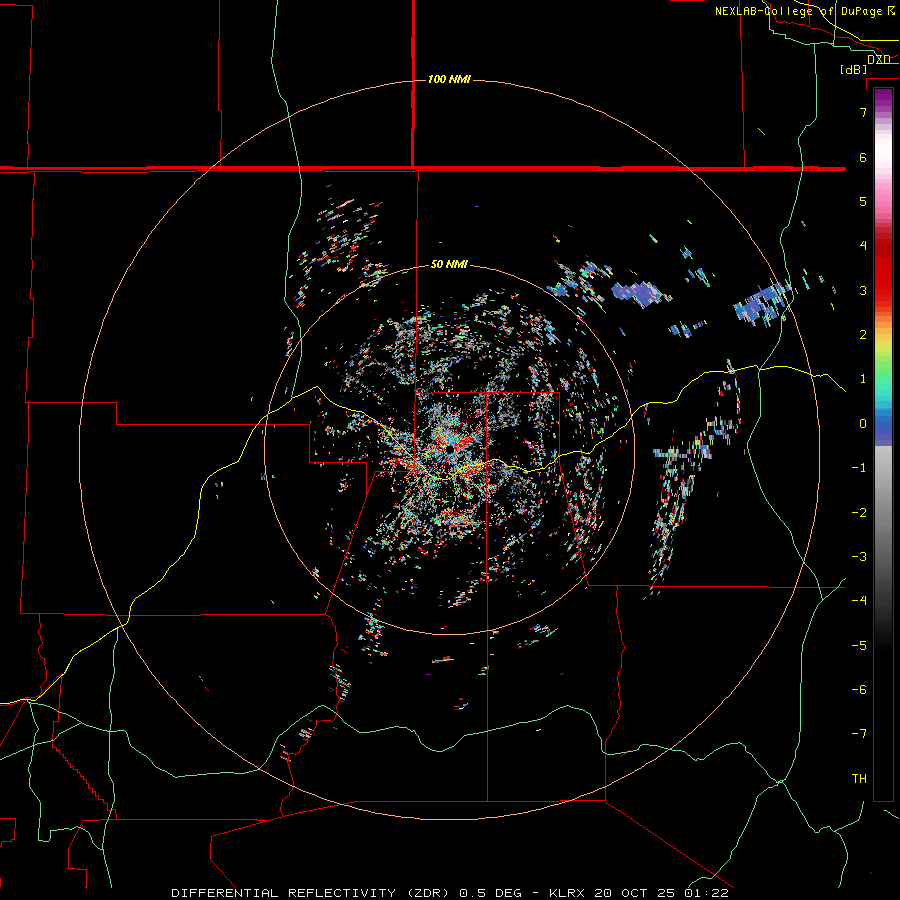The image size is (900, 900).
Task: Click the "-7" value on the color scale
Action: point(859,734)
